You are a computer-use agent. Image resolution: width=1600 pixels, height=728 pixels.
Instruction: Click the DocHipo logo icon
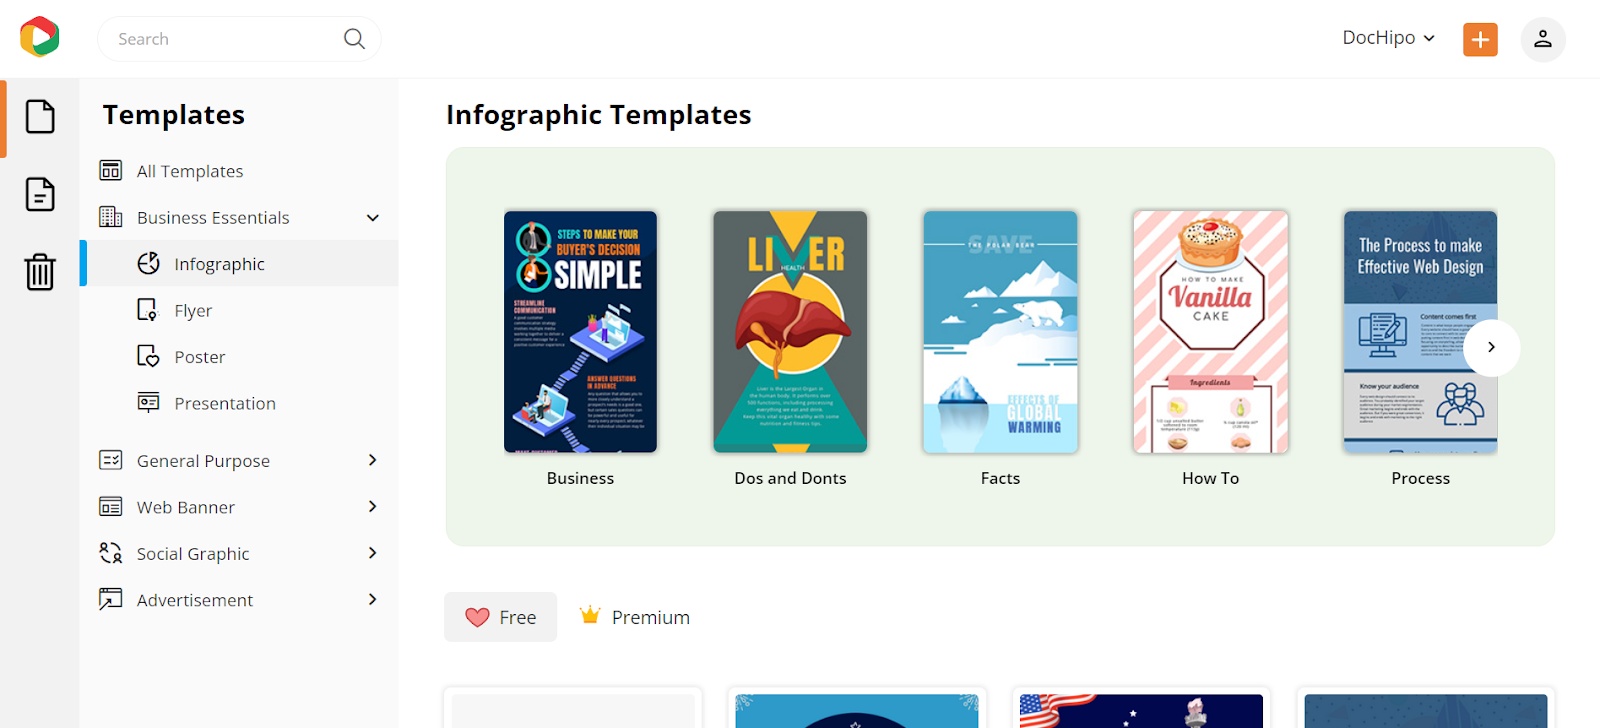coord(40,37)
